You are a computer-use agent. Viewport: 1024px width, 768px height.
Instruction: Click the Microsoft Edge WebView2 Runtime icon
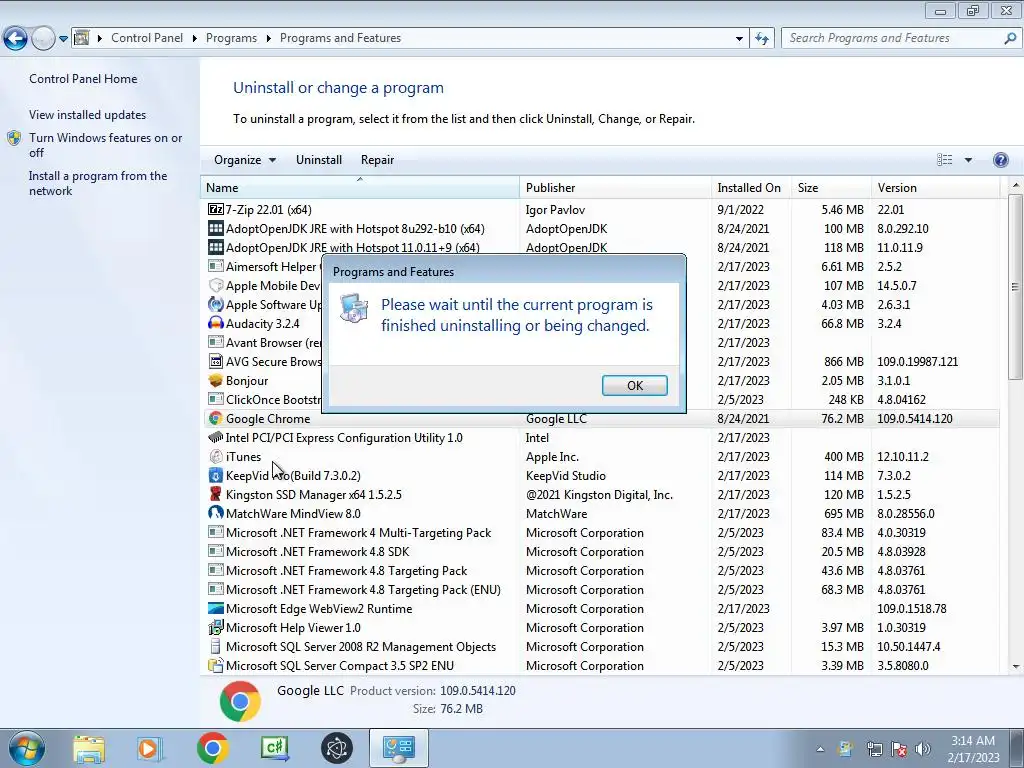pos(216,608)
